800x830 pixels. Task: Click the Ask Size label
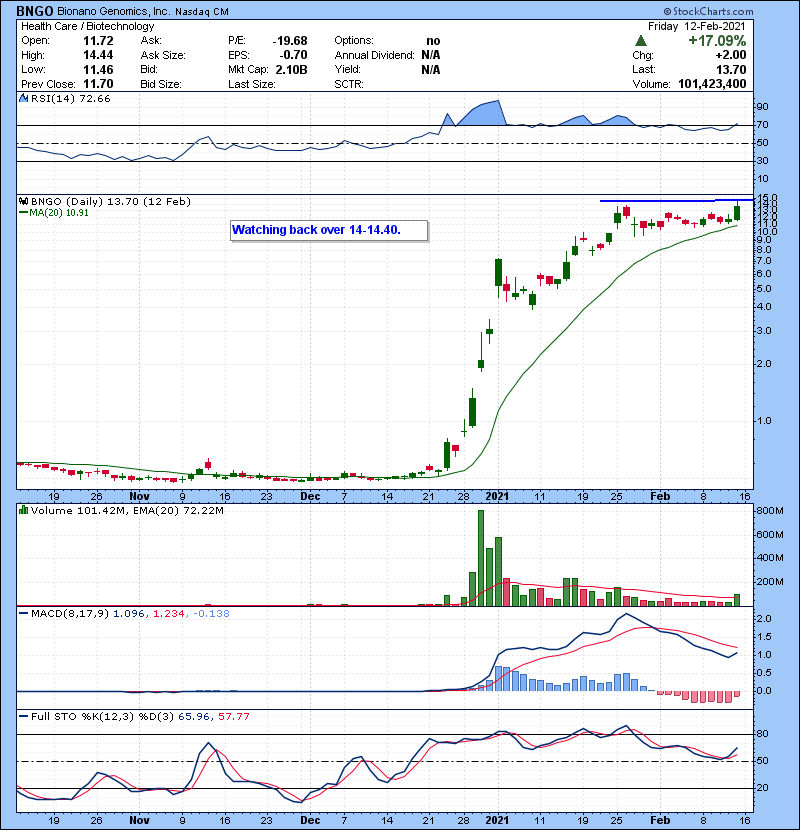[163, 55]
